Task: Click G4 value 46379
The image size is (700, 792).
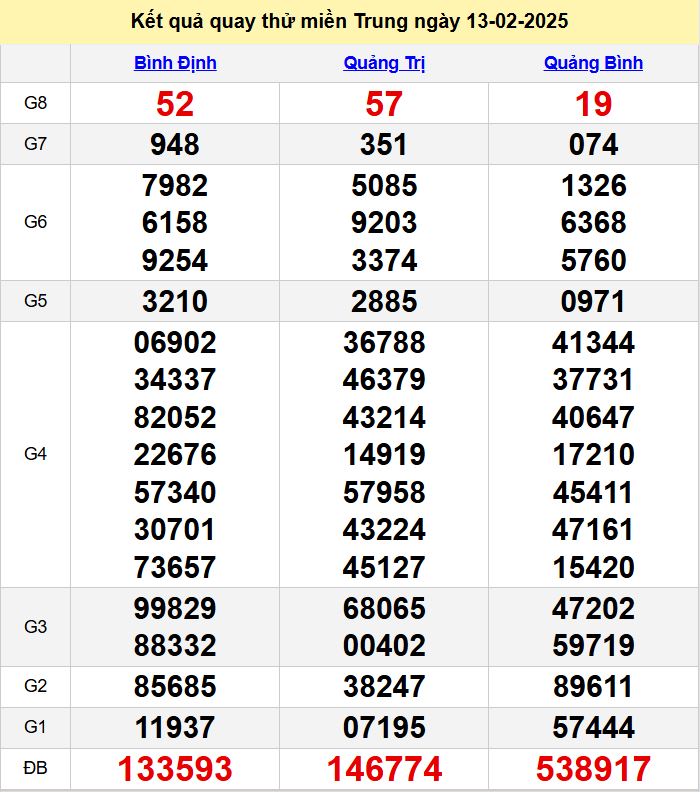Action: [384, 380]
